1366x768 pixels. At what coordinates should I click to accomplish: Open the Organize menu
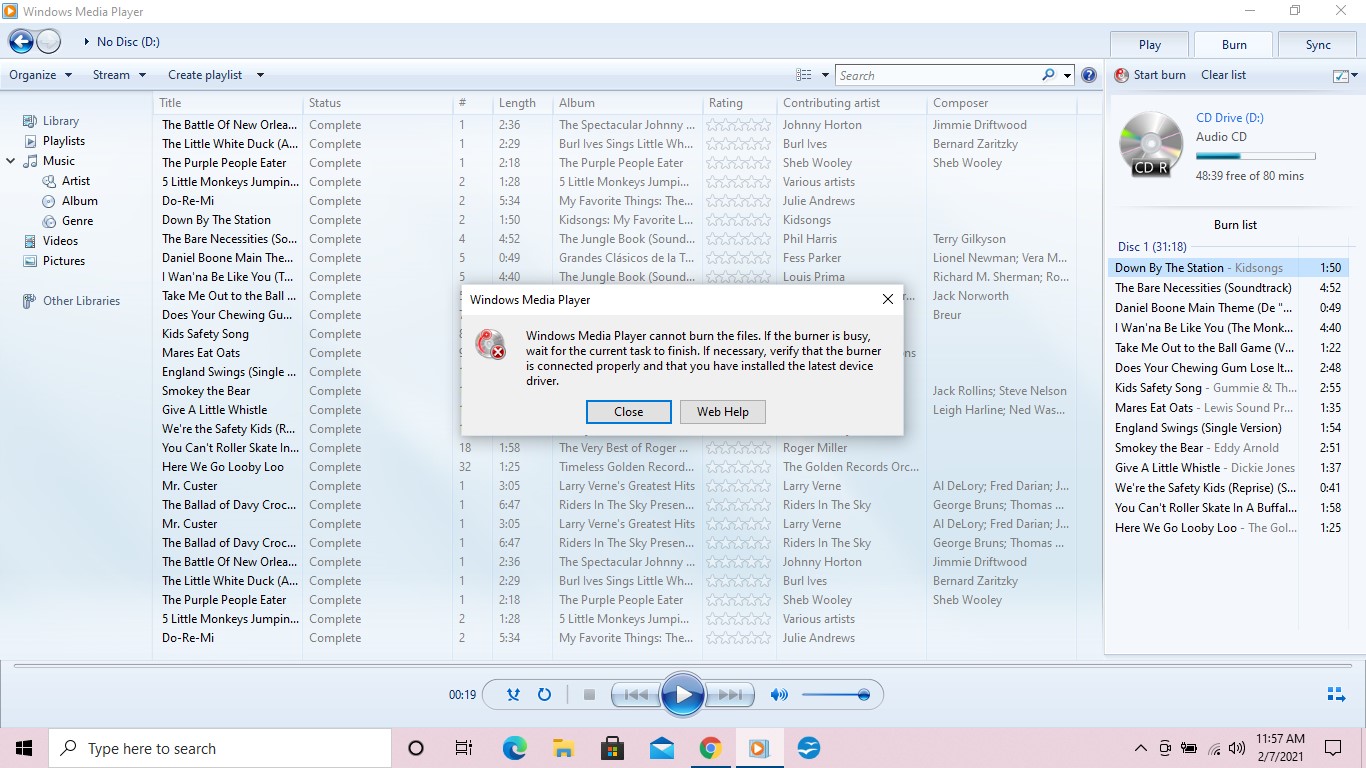tap(40, 75)
